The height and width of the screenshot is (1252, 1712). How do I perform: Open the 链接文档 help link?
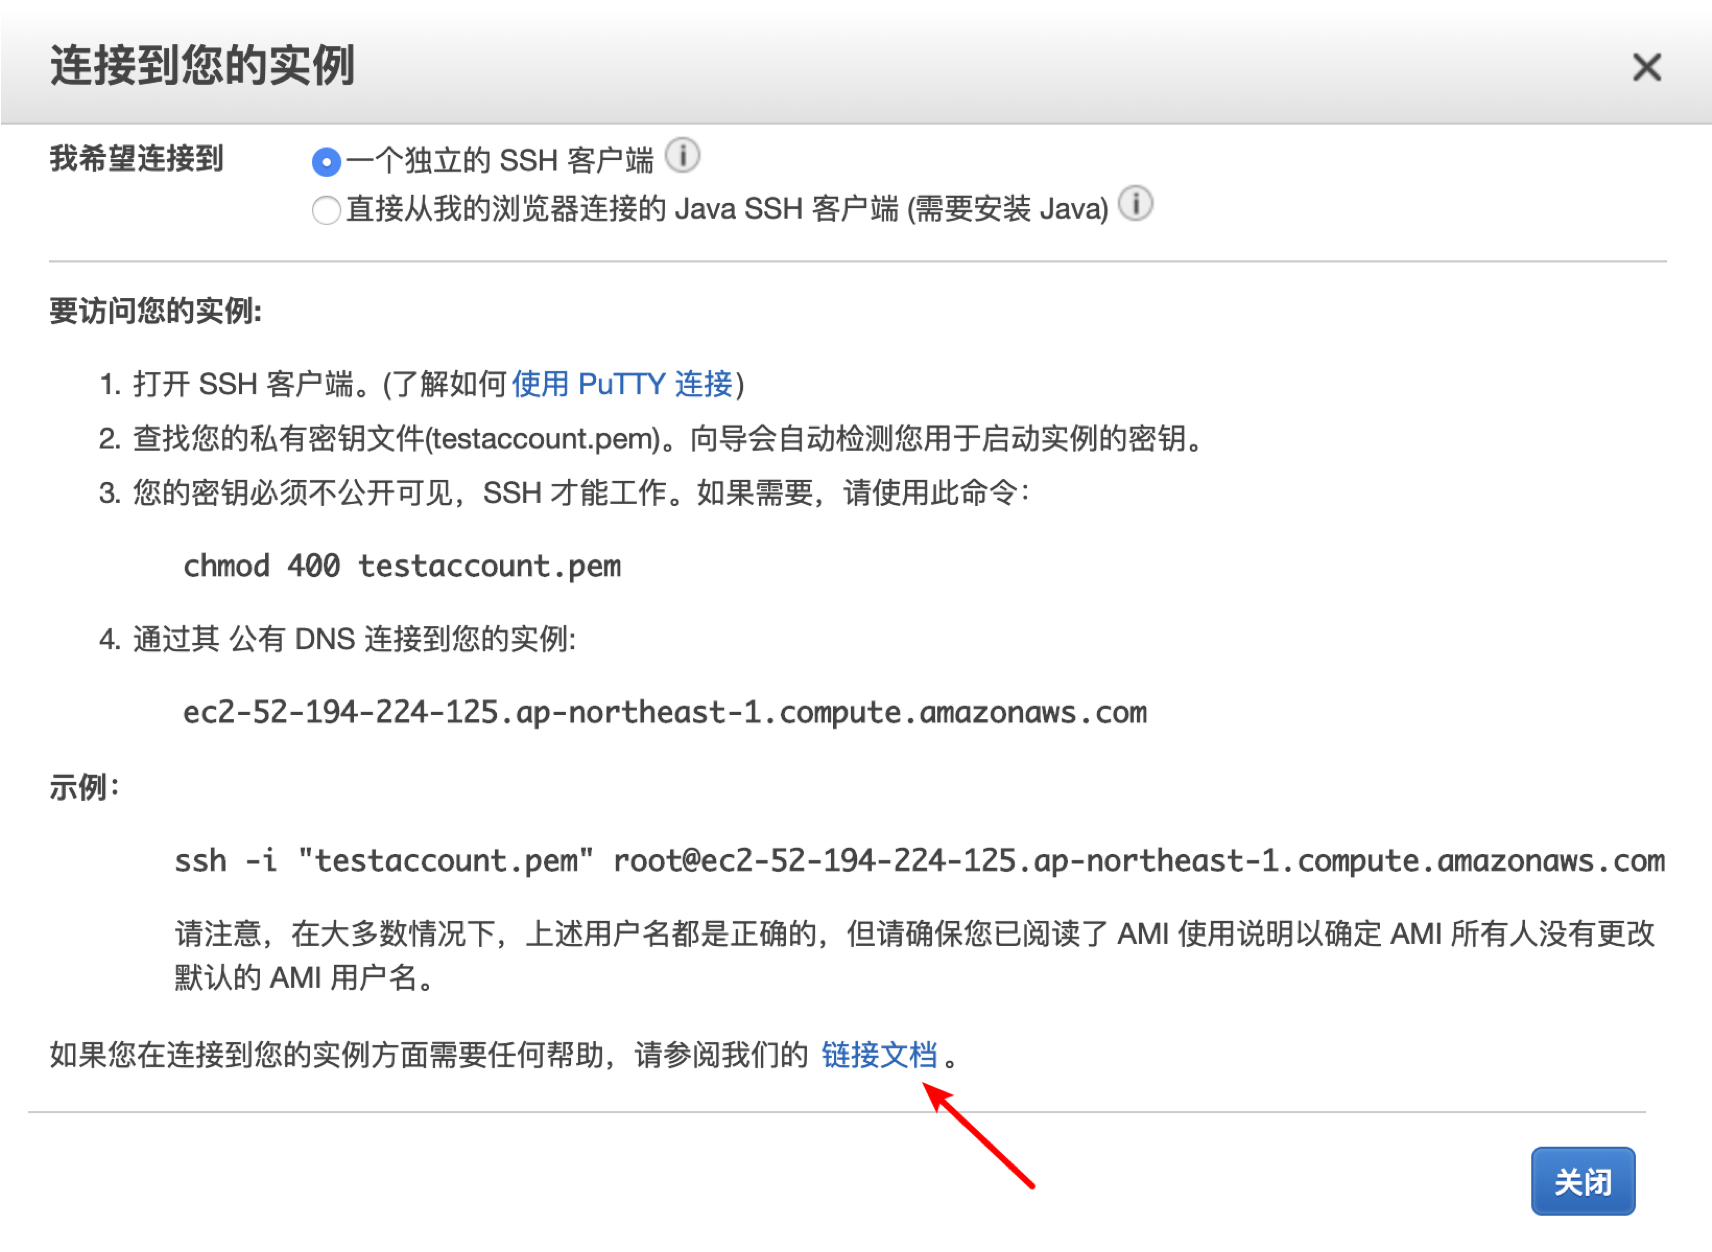[x=879, y=1055]
